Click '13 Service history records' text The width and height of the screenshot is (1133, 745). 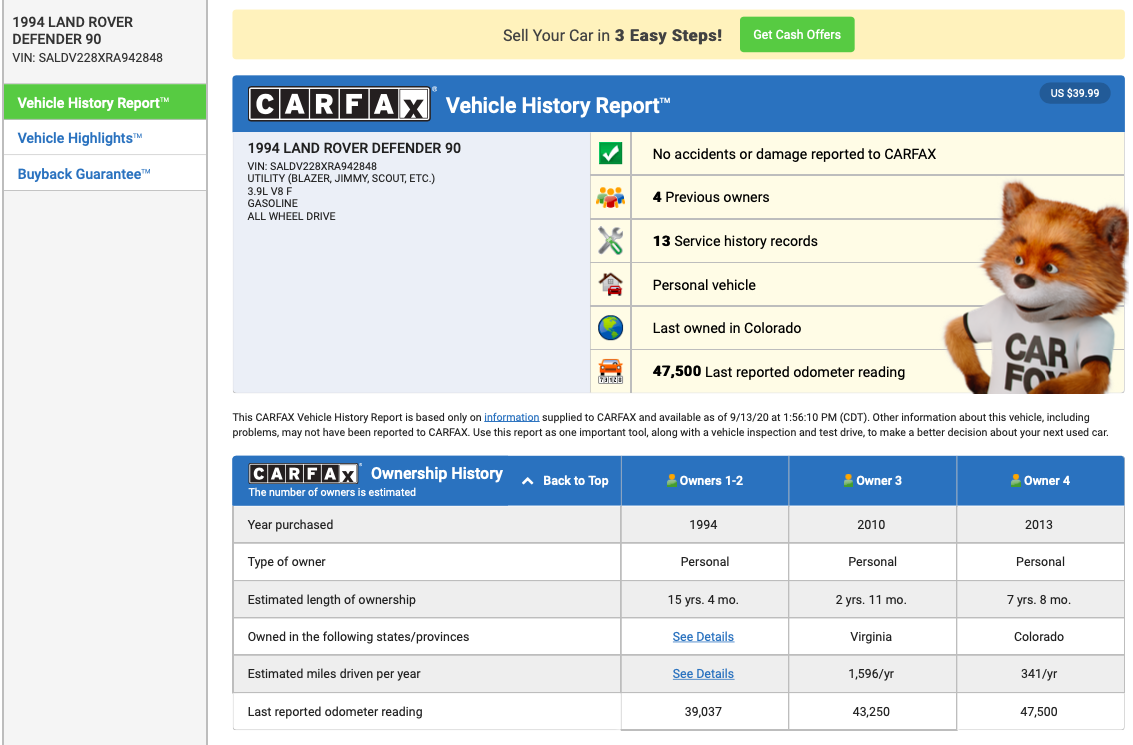[735, 241]
